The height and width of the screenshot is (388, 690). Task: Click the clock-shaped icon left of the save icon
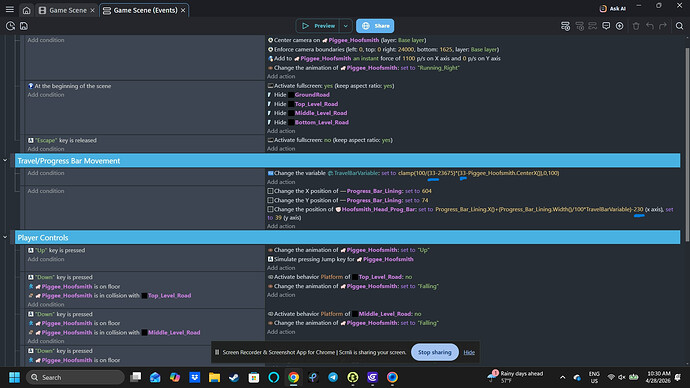10,26
